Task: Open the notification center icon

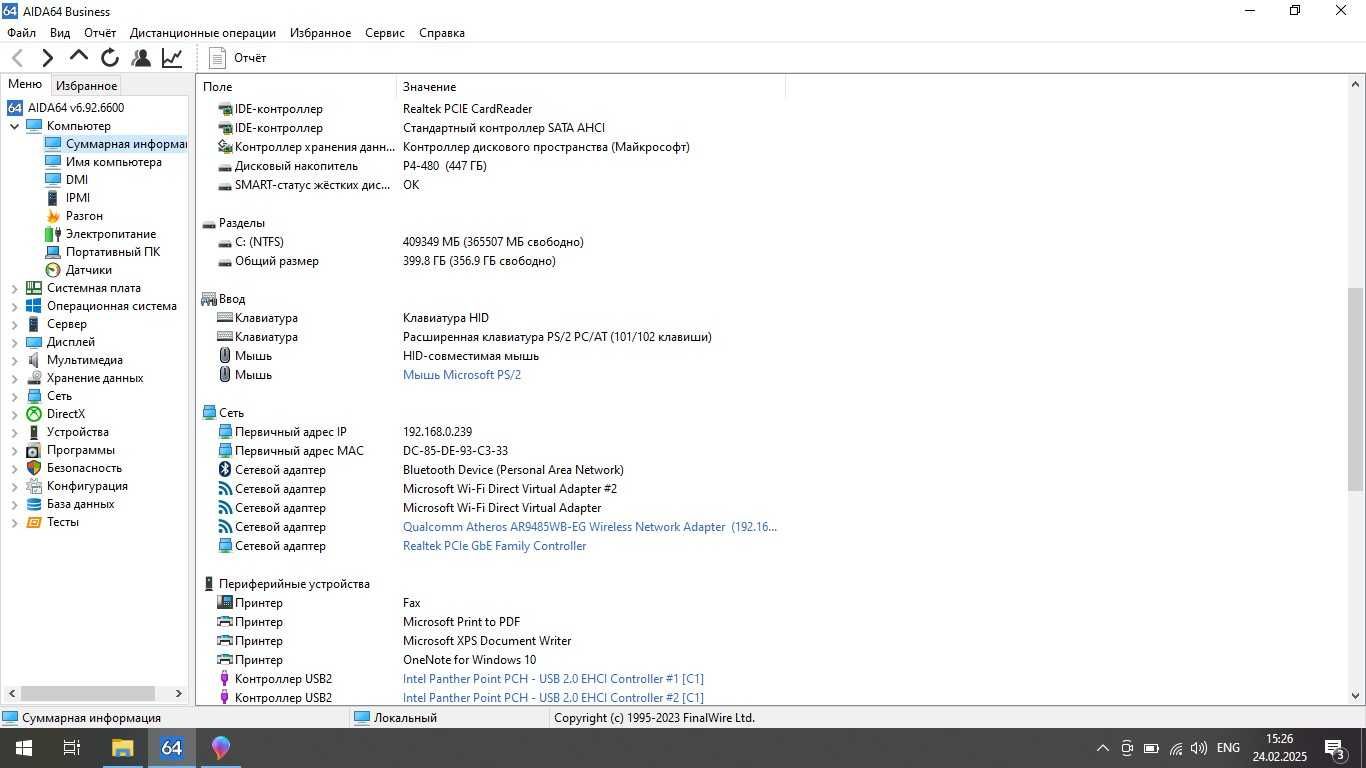Action: click(x=1335, y=747)
